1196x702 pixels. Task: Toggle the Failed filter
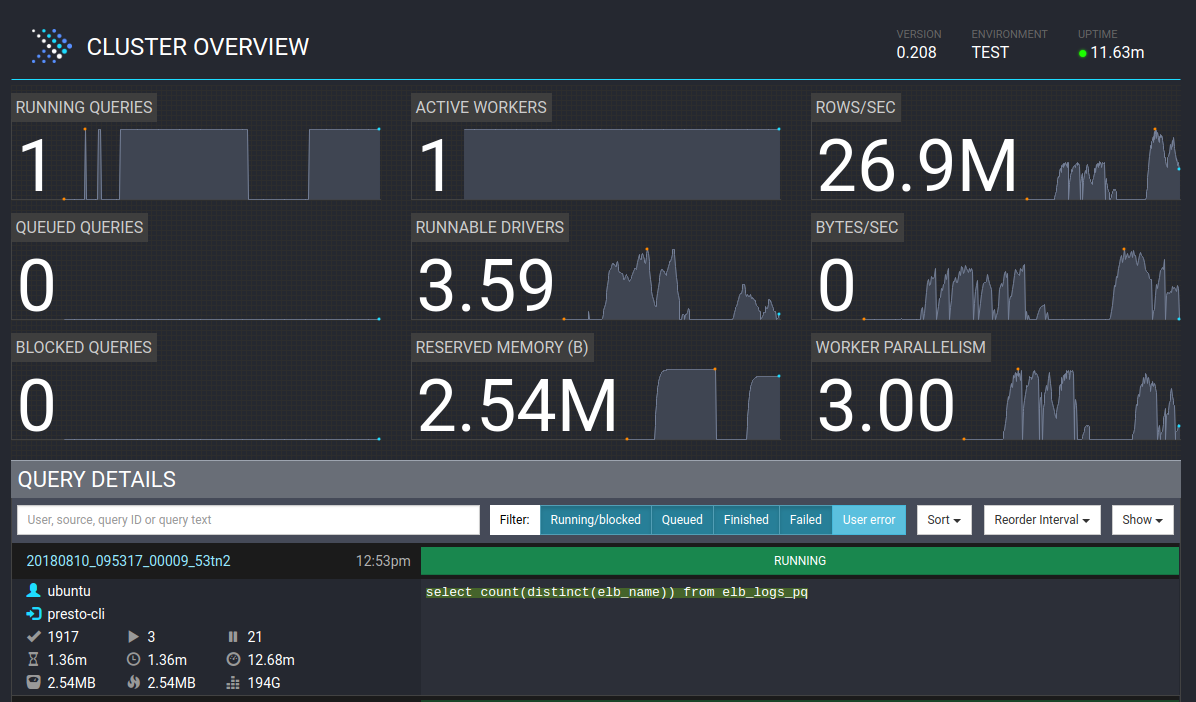click(x=805, y=520)
